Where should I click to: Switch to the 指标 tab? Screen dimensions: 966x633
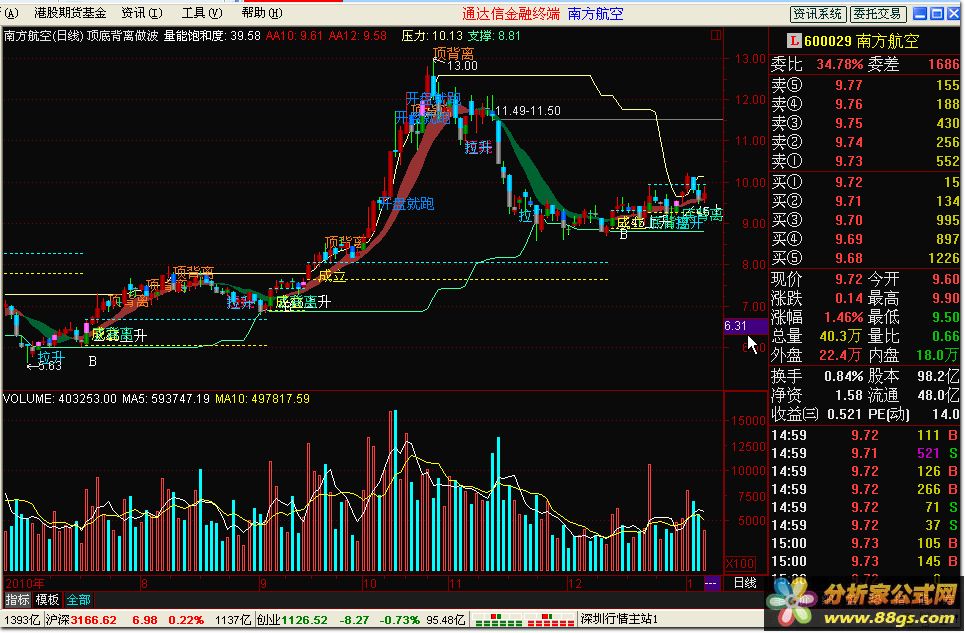point(17,600)
